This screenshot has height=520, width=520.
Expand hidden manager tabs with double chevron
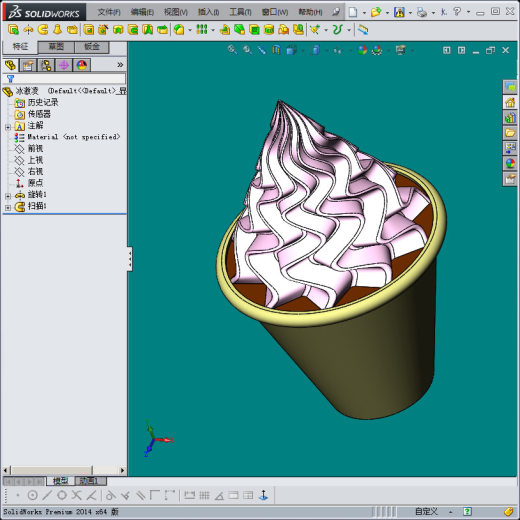tap(120, 65)
